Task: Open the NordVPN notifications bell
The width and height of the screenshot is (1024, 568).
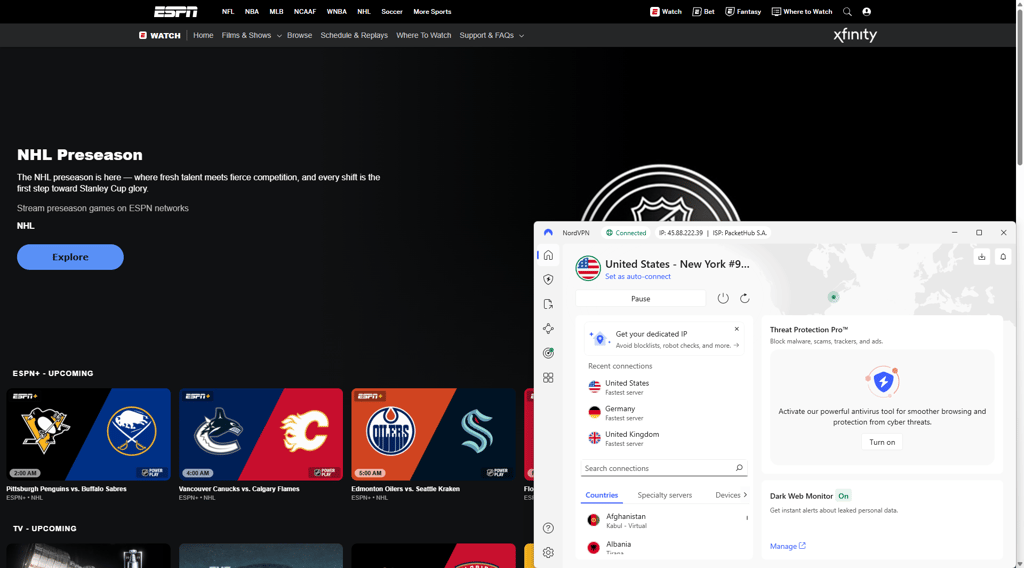Action: tap(1003, 257)
